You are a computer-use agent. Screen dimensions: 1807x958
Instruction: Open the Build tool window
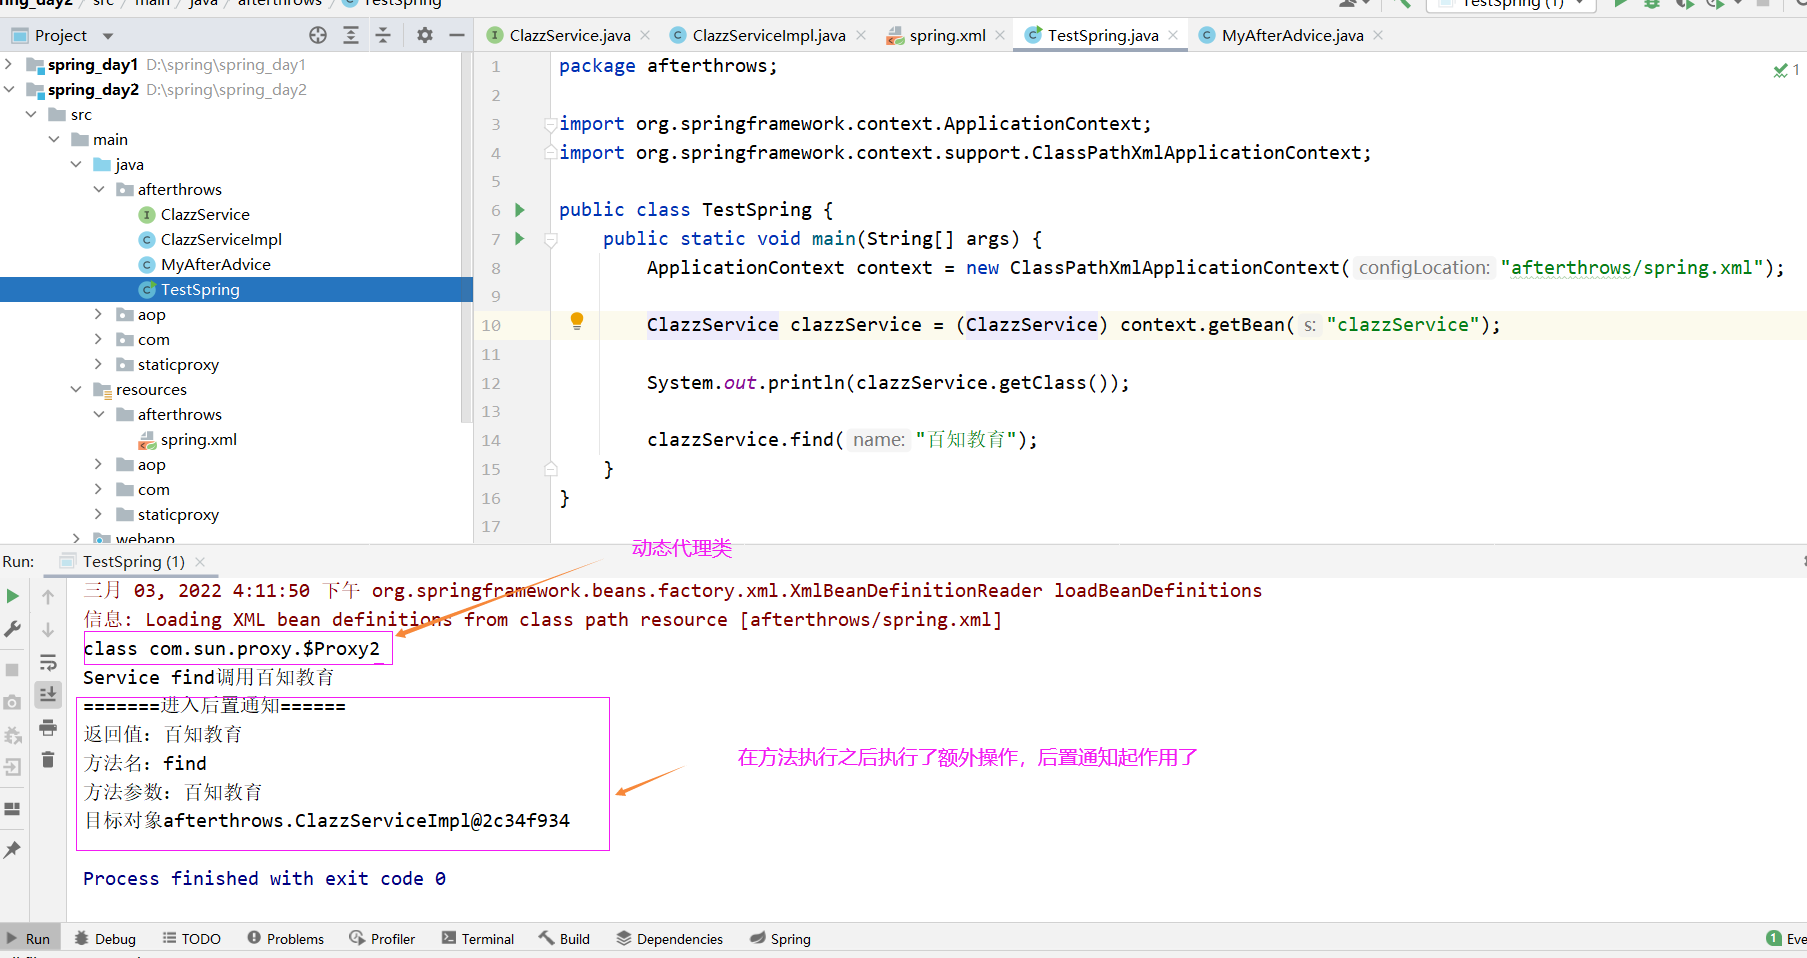click(564, 939)
